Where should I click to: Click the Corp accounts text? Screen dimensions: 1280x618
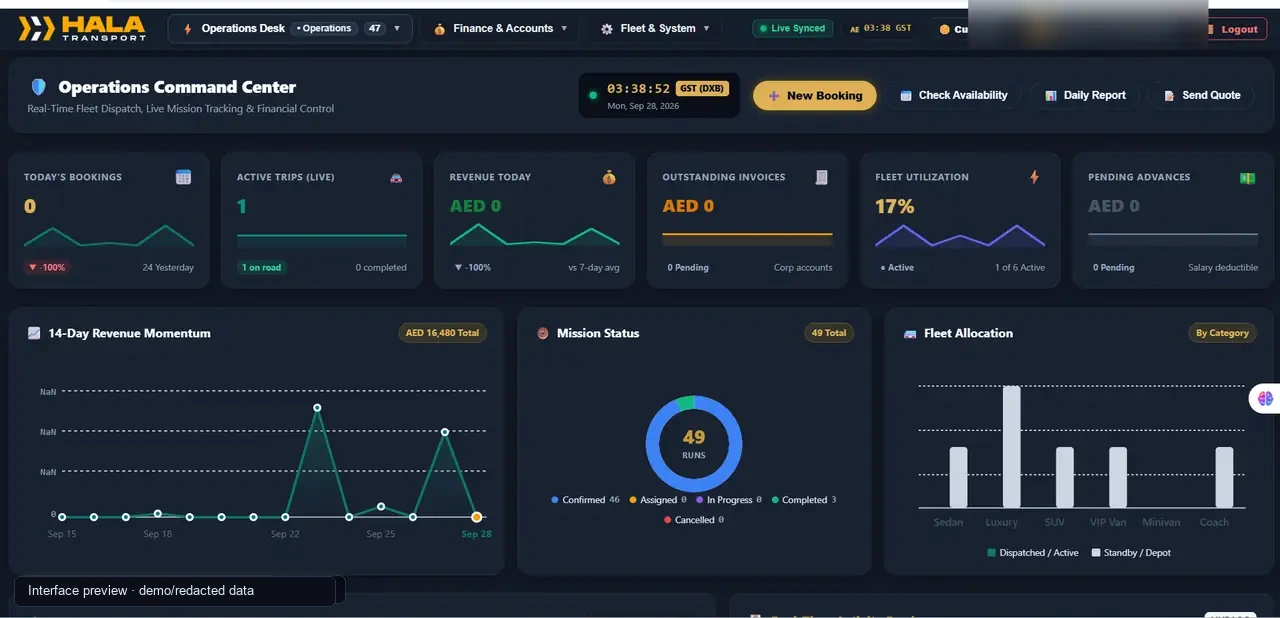point(803,268)
